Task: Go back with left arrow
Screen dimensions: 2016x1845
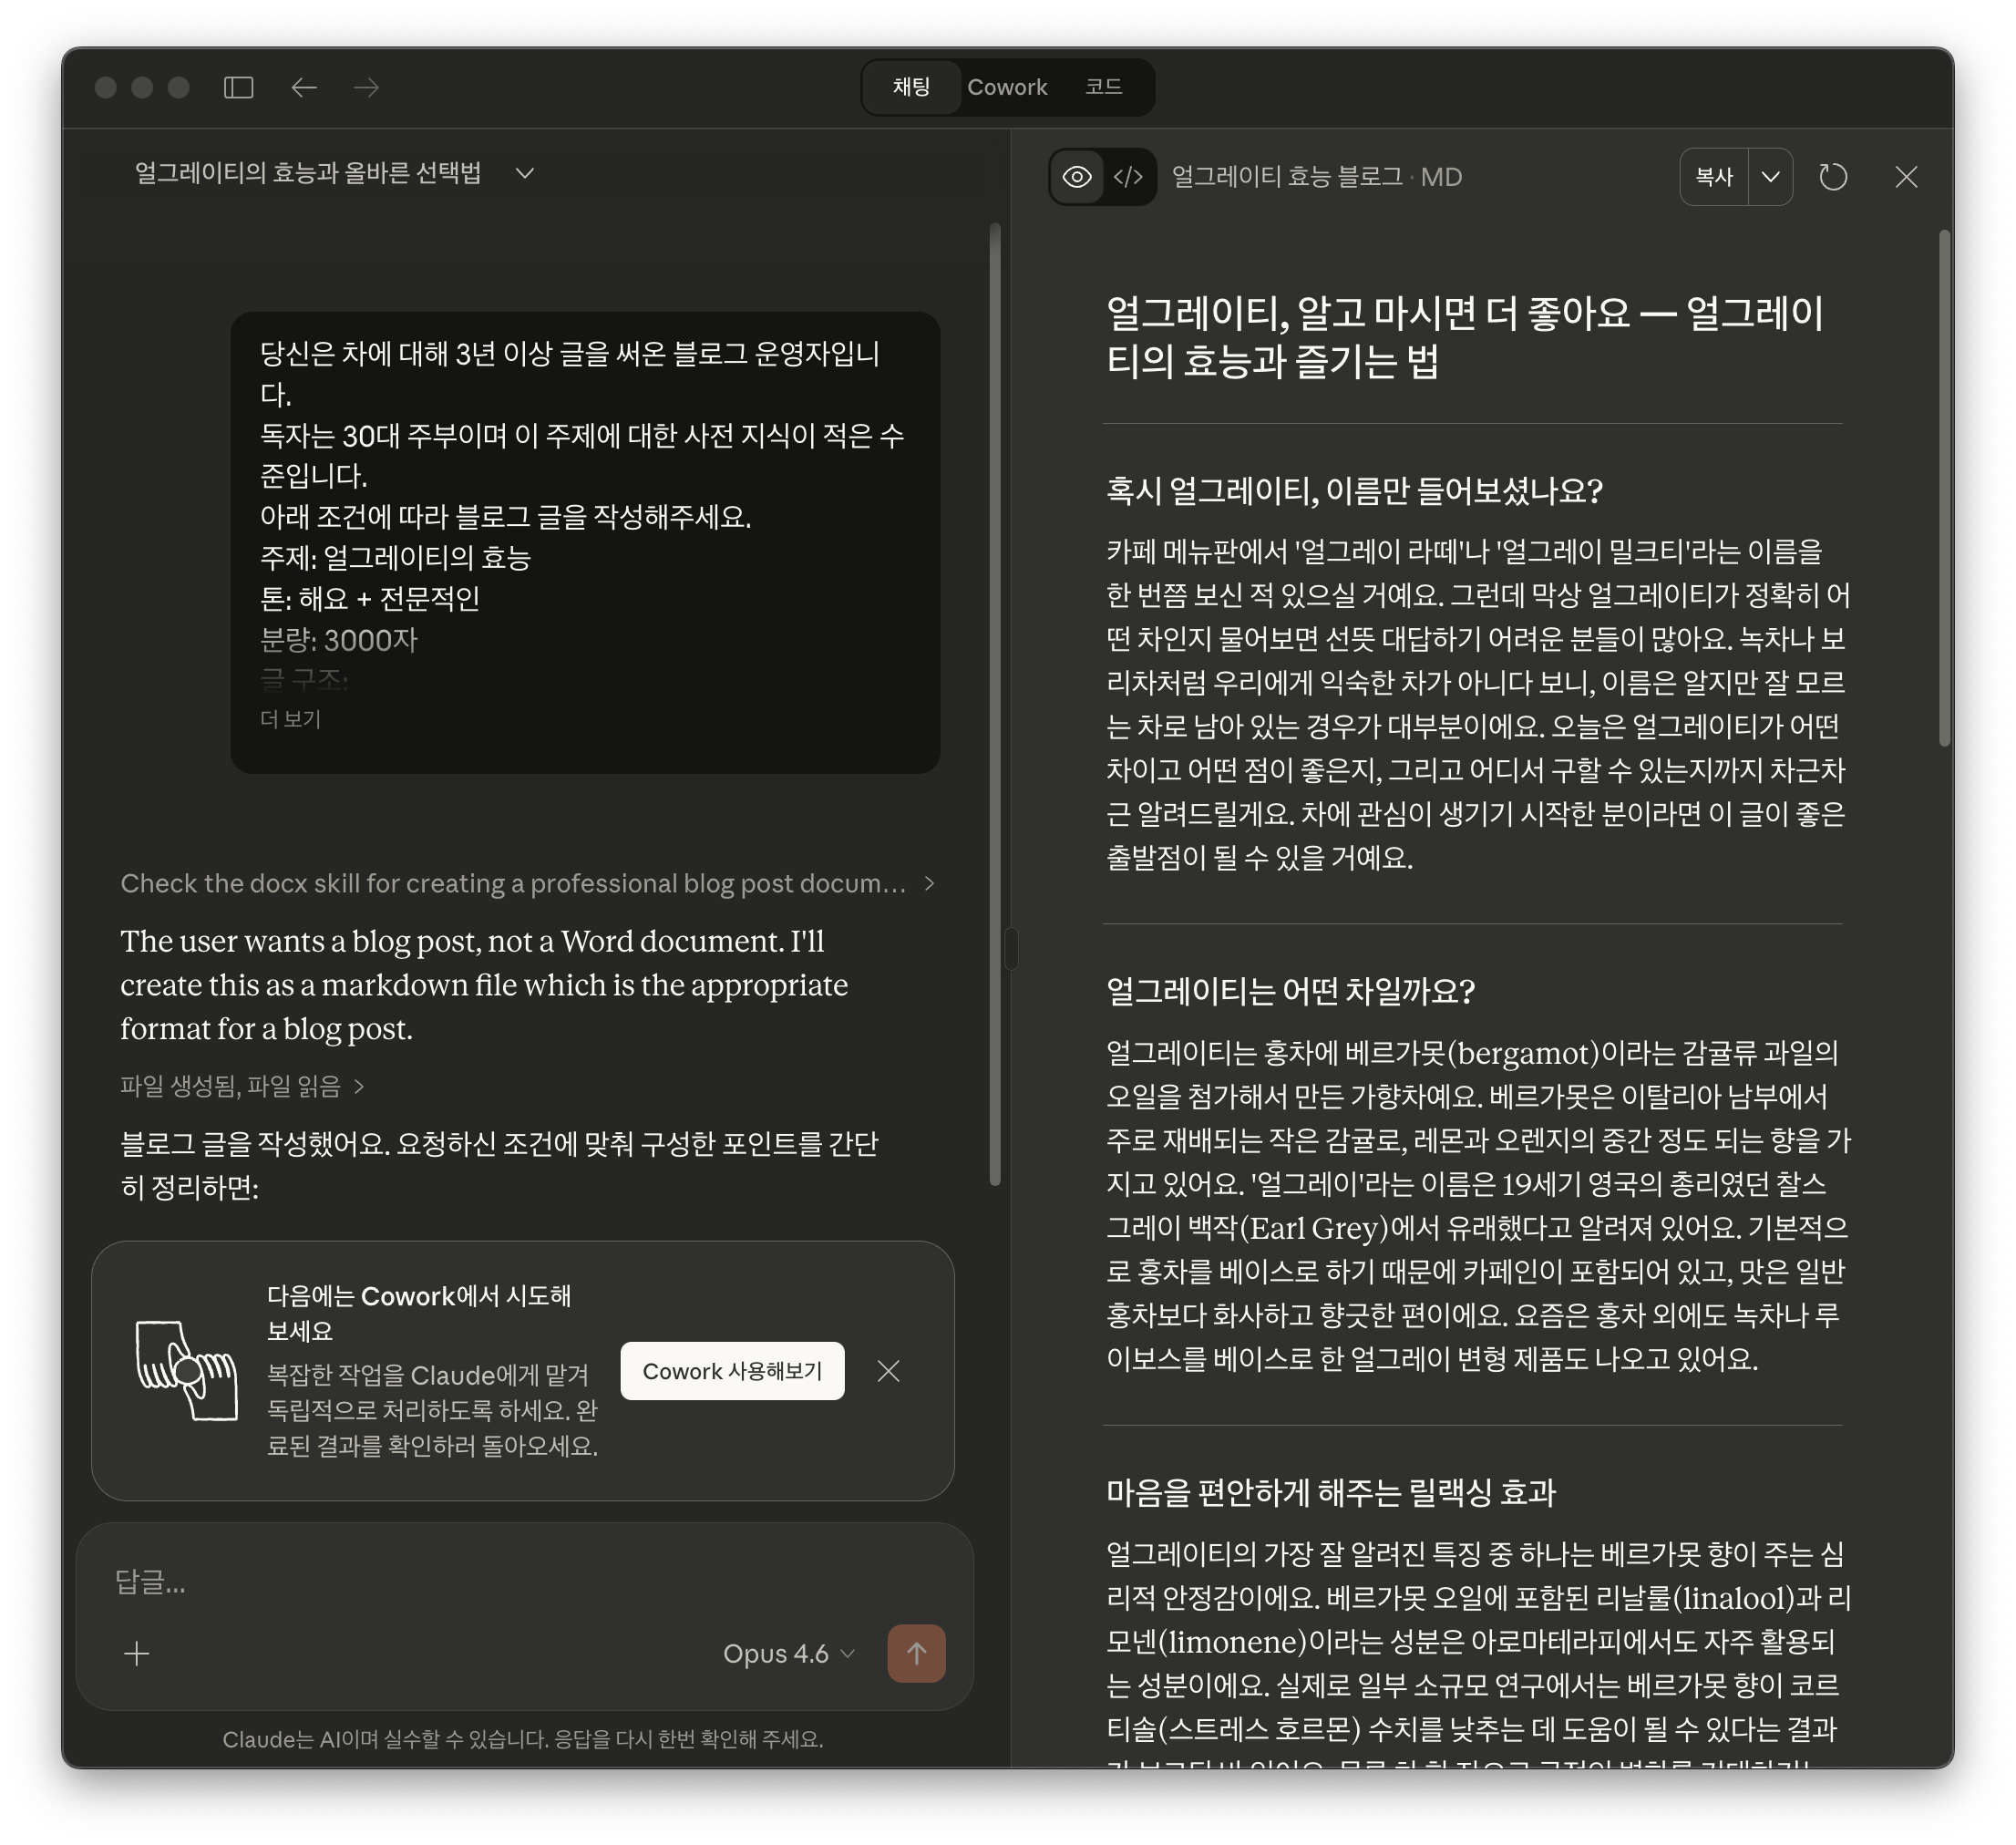Action: click(304, 88)
